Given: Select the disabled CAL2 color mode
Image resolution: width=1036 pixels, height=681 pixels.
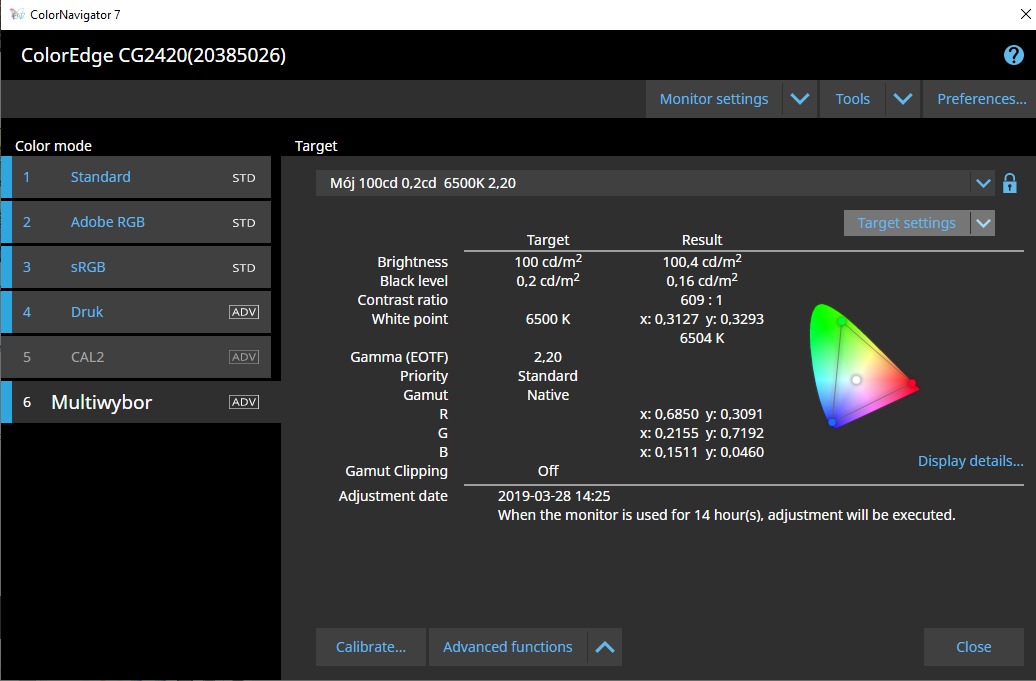Looking at the screenshot, I should pos(87,357).
